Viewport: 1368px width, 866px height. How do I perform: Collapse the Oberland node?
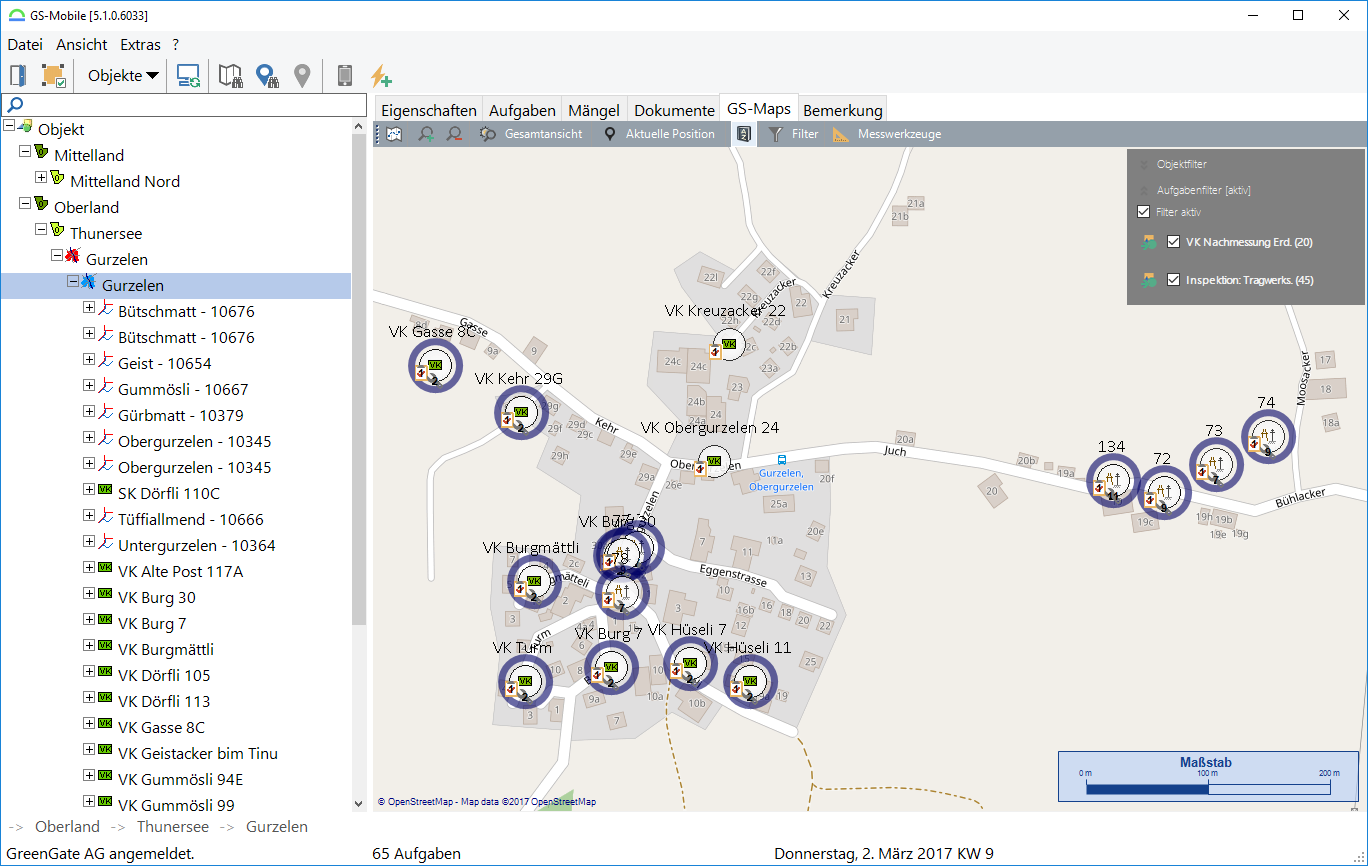click(x=25, y=203)
